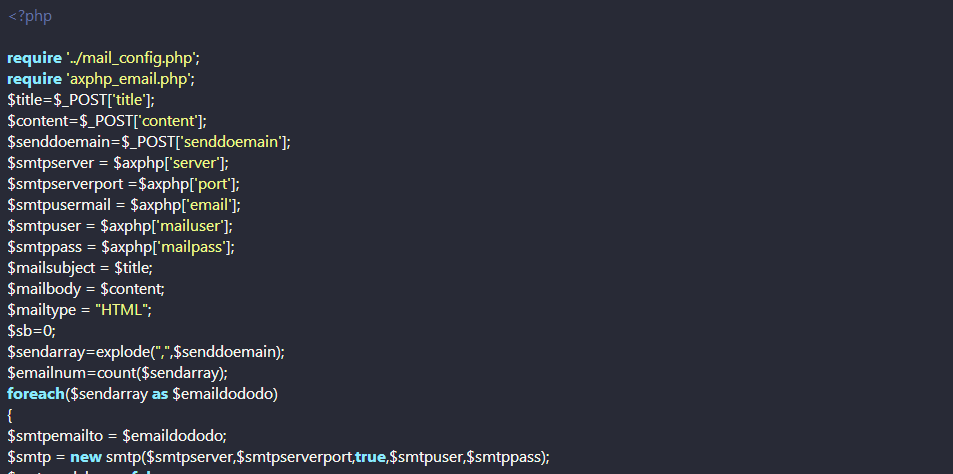Click the foreach keyword
Viewport: 953px width, 474px height.
coord(36,394)
